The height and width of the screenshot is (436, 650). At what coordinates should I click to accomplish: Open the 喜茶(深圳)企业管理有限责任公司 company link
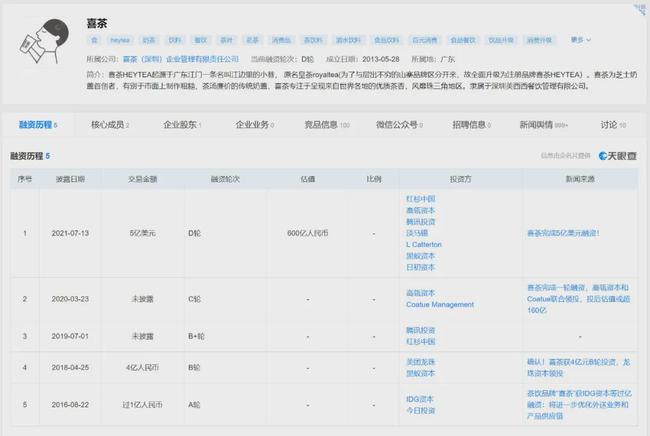pyautogui.click(x=181, y=59)
